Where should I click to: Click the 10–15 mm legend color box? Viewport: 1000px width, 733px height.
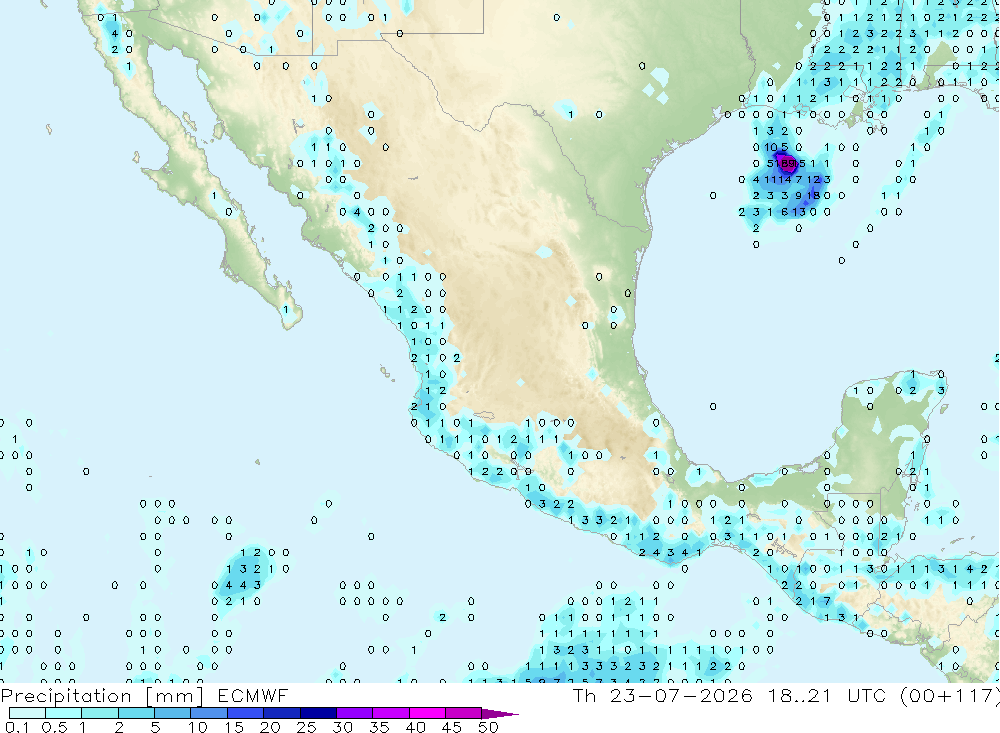[x=209, y=713]
